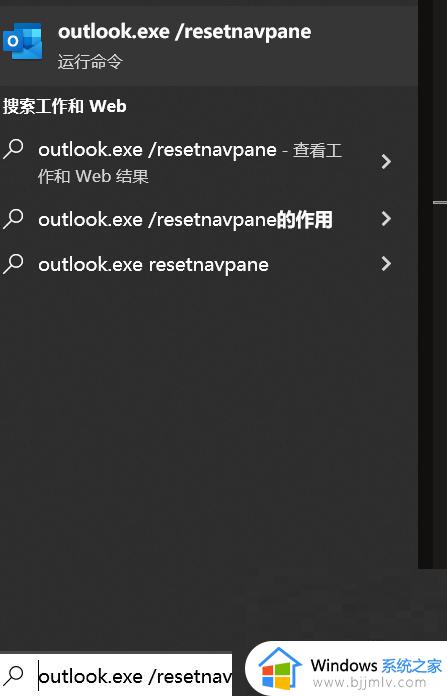
Task: Select suggestion 'outlook.exe /resetnavpane的作用'
Action: 209,219
